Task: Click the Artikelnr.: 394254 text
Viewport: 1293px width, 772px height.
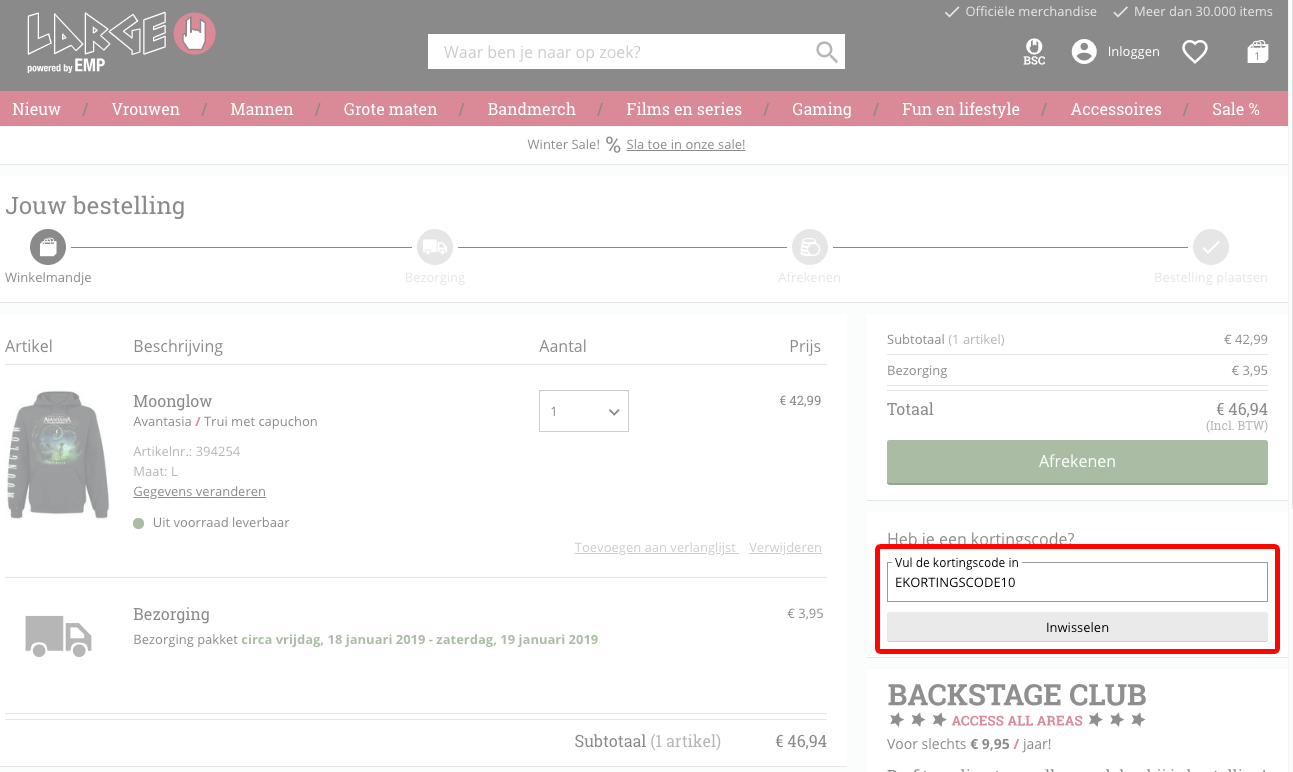Action: coord(186,451)
